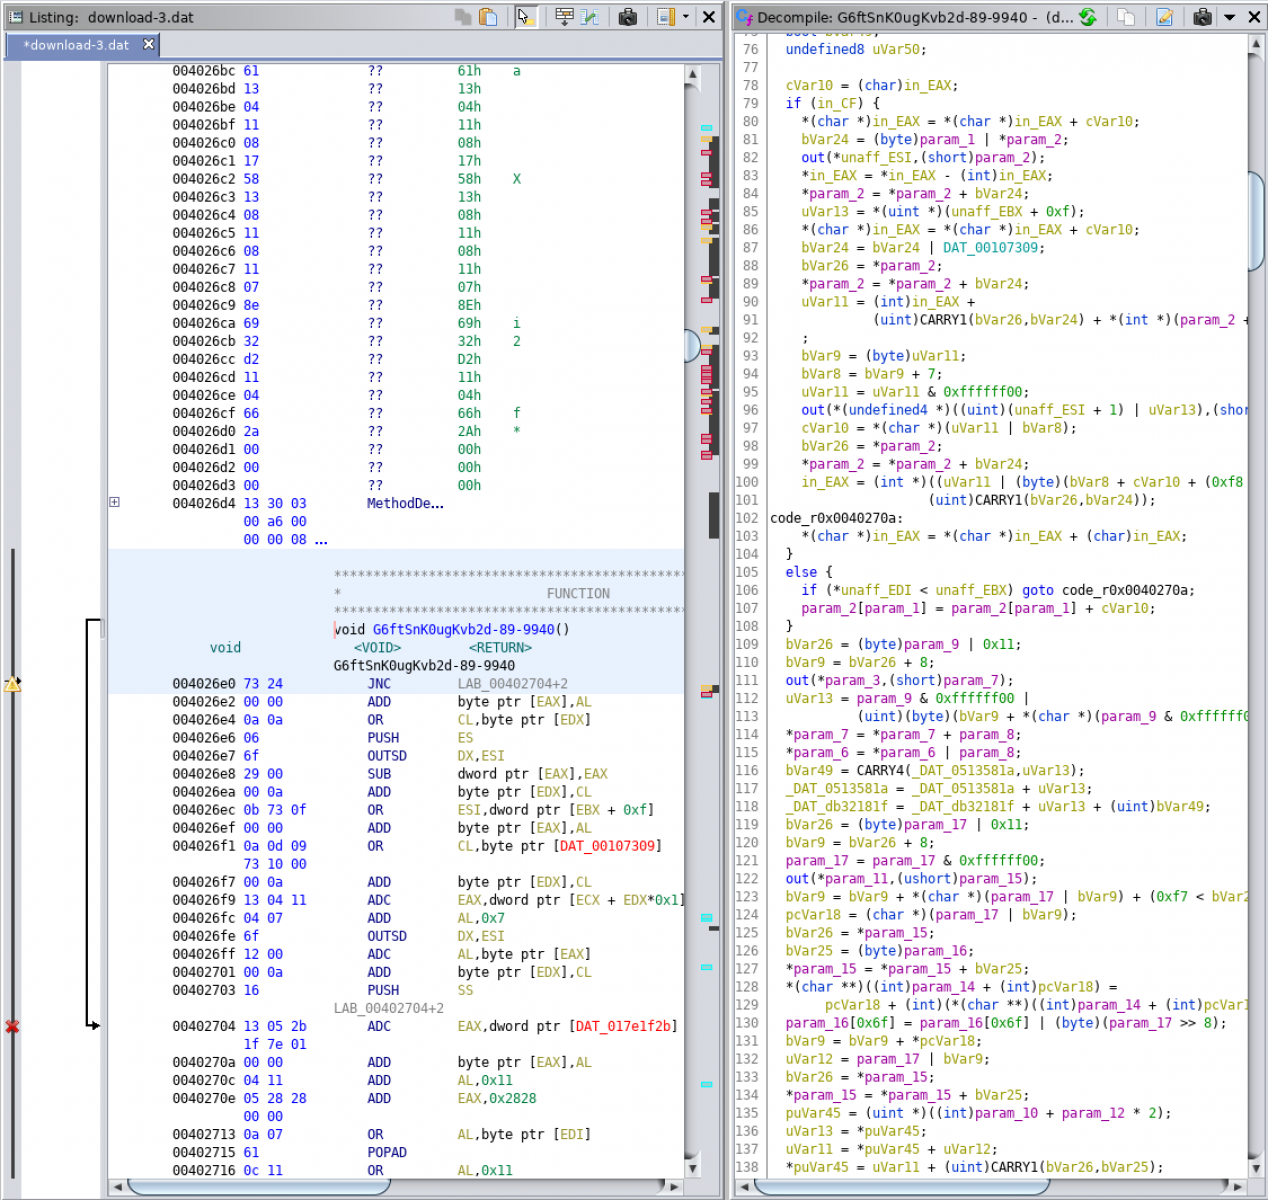
Task: Click DAT_00107309 reference in the listing
Action: [607, 846]
